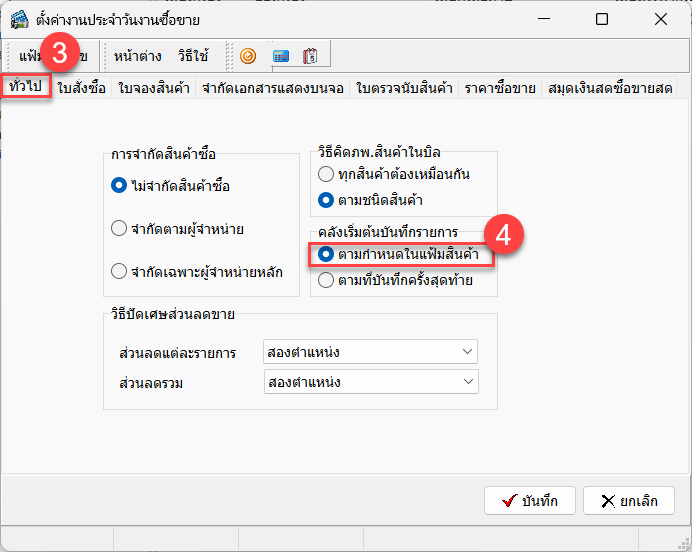The height and width of the screenshot is (552, 692).
Task: Select ตามที่บันทึกครั้งสุดท้าย radio option
Action: 325,281
